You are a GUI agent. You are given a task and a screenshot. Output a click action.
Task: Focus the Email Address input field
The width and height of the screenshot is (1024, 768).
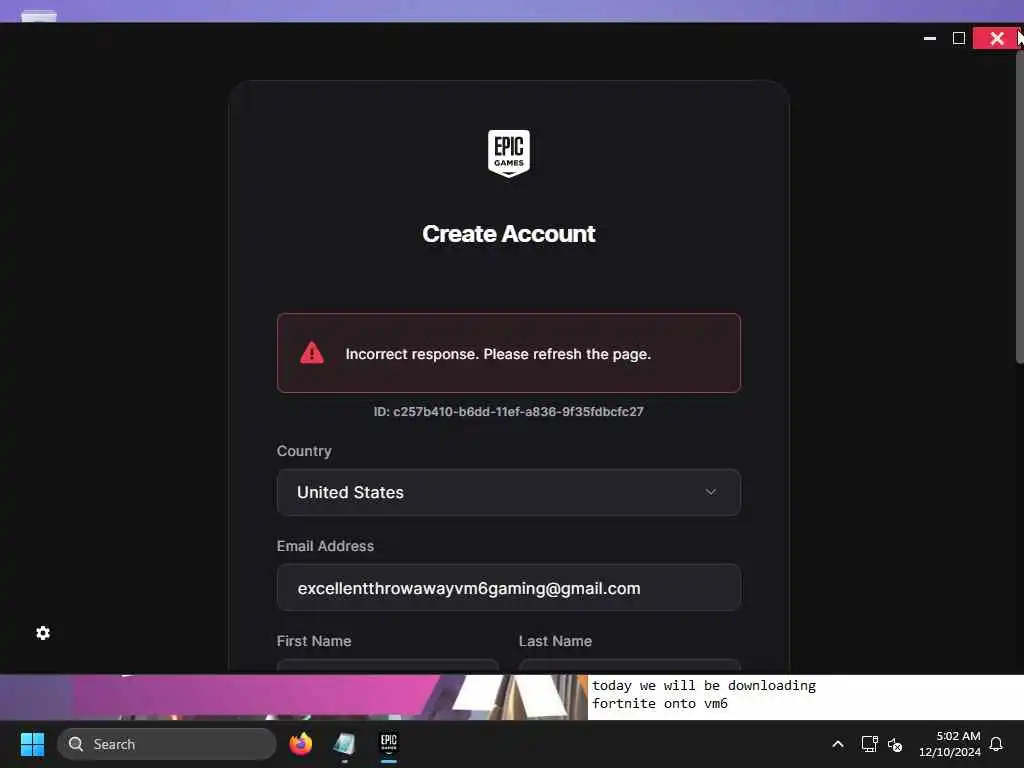click(509, 588)
